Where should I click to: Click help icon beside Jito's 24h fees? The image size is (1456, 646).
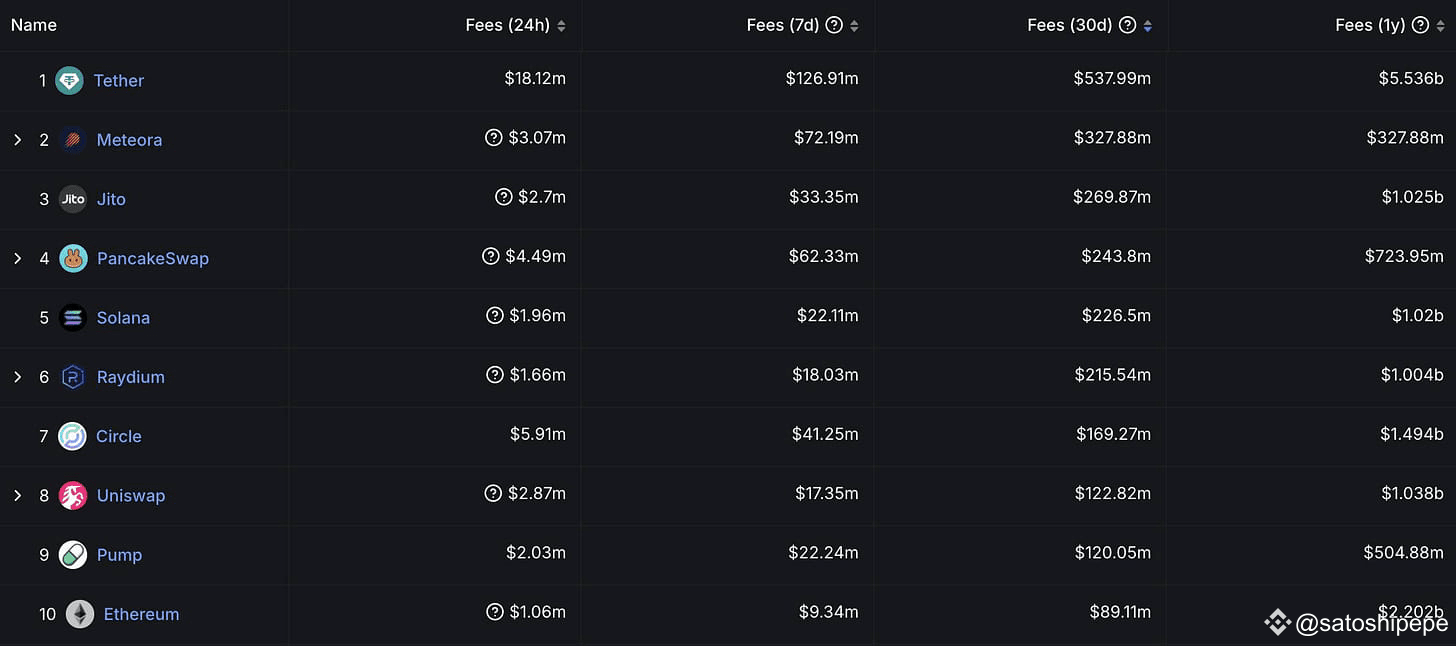(x=504, y=197)
